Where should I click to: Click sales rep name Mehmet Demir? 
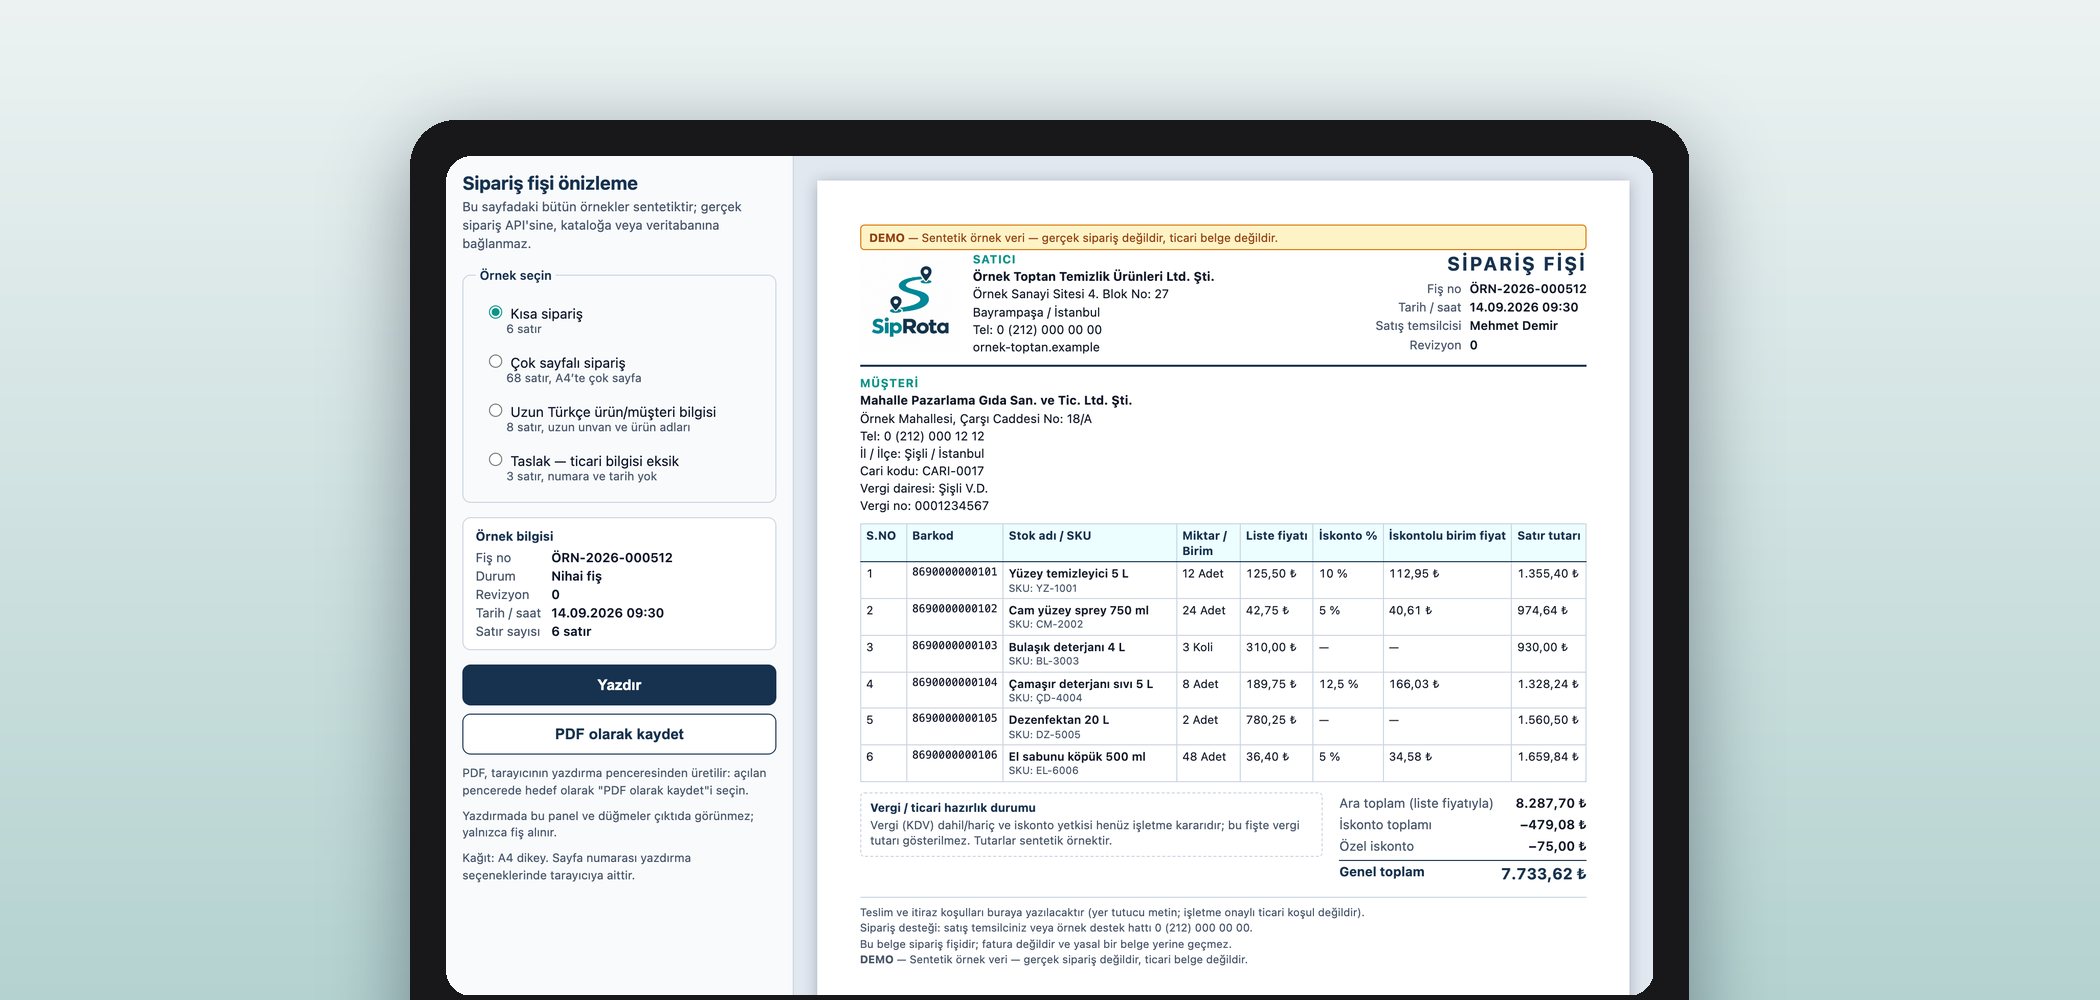coord(1513,326)
